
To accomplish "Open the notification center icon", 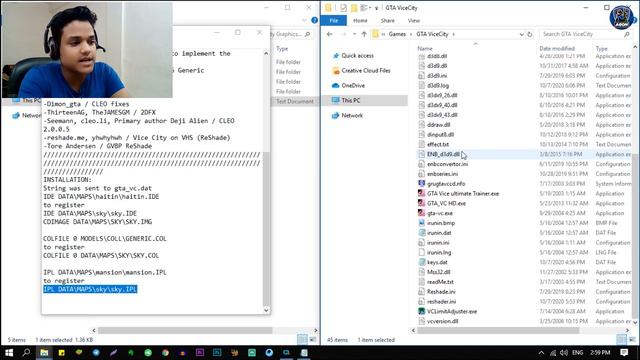I will [624, 352].
